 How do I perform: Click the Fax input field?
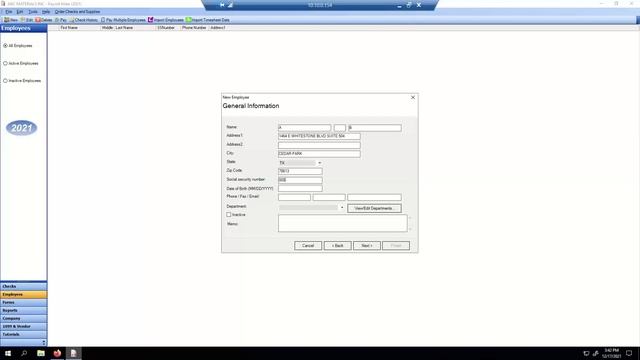[329, 197]
